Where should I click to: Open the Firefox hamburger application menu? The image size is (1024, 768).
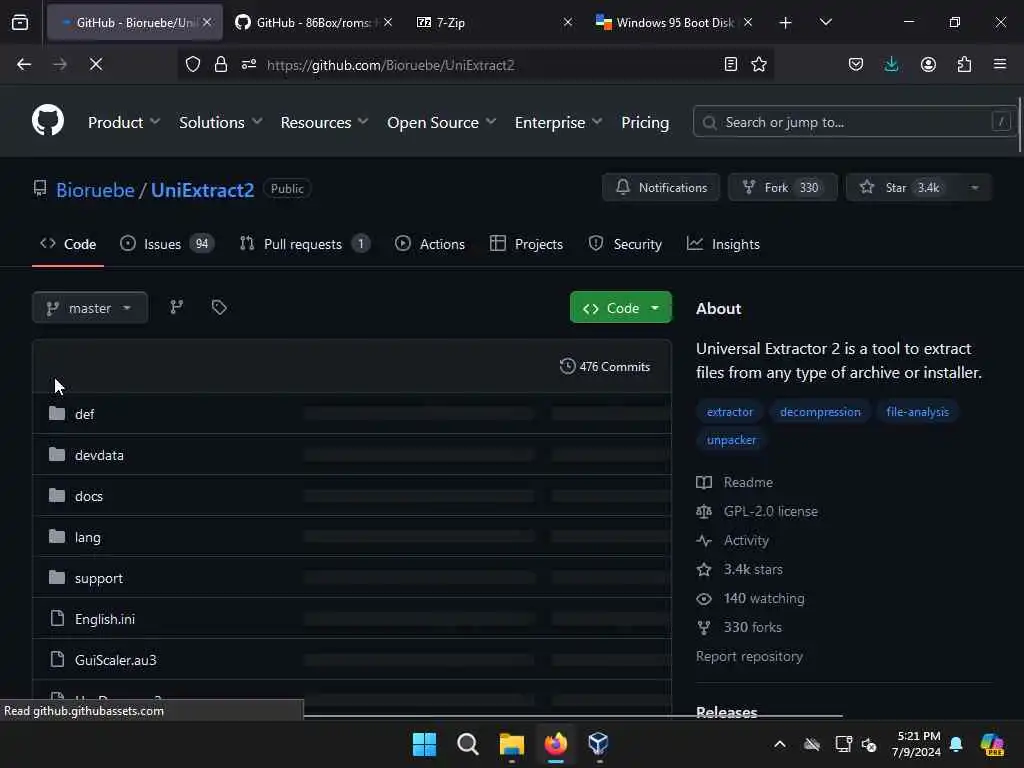coord(1000,64)
